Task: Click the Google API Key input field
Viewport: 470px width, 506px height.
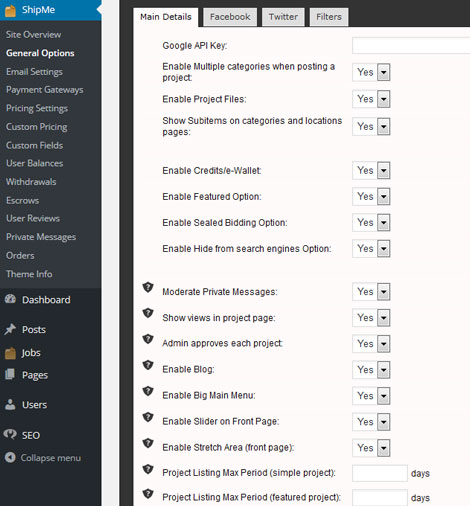Action: pyautogui.click(x=411, y=46)
